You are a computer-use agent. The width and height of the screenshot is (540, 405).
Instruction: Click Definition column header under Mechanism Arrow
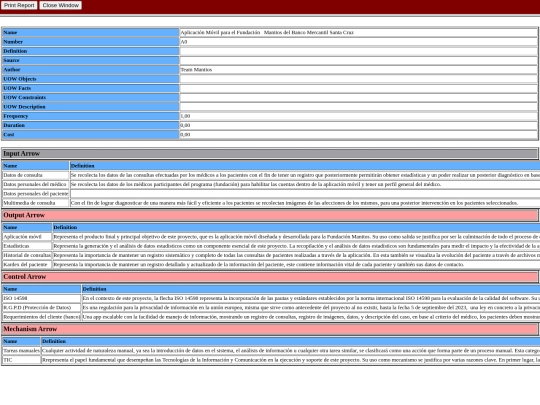coord(291,342)
